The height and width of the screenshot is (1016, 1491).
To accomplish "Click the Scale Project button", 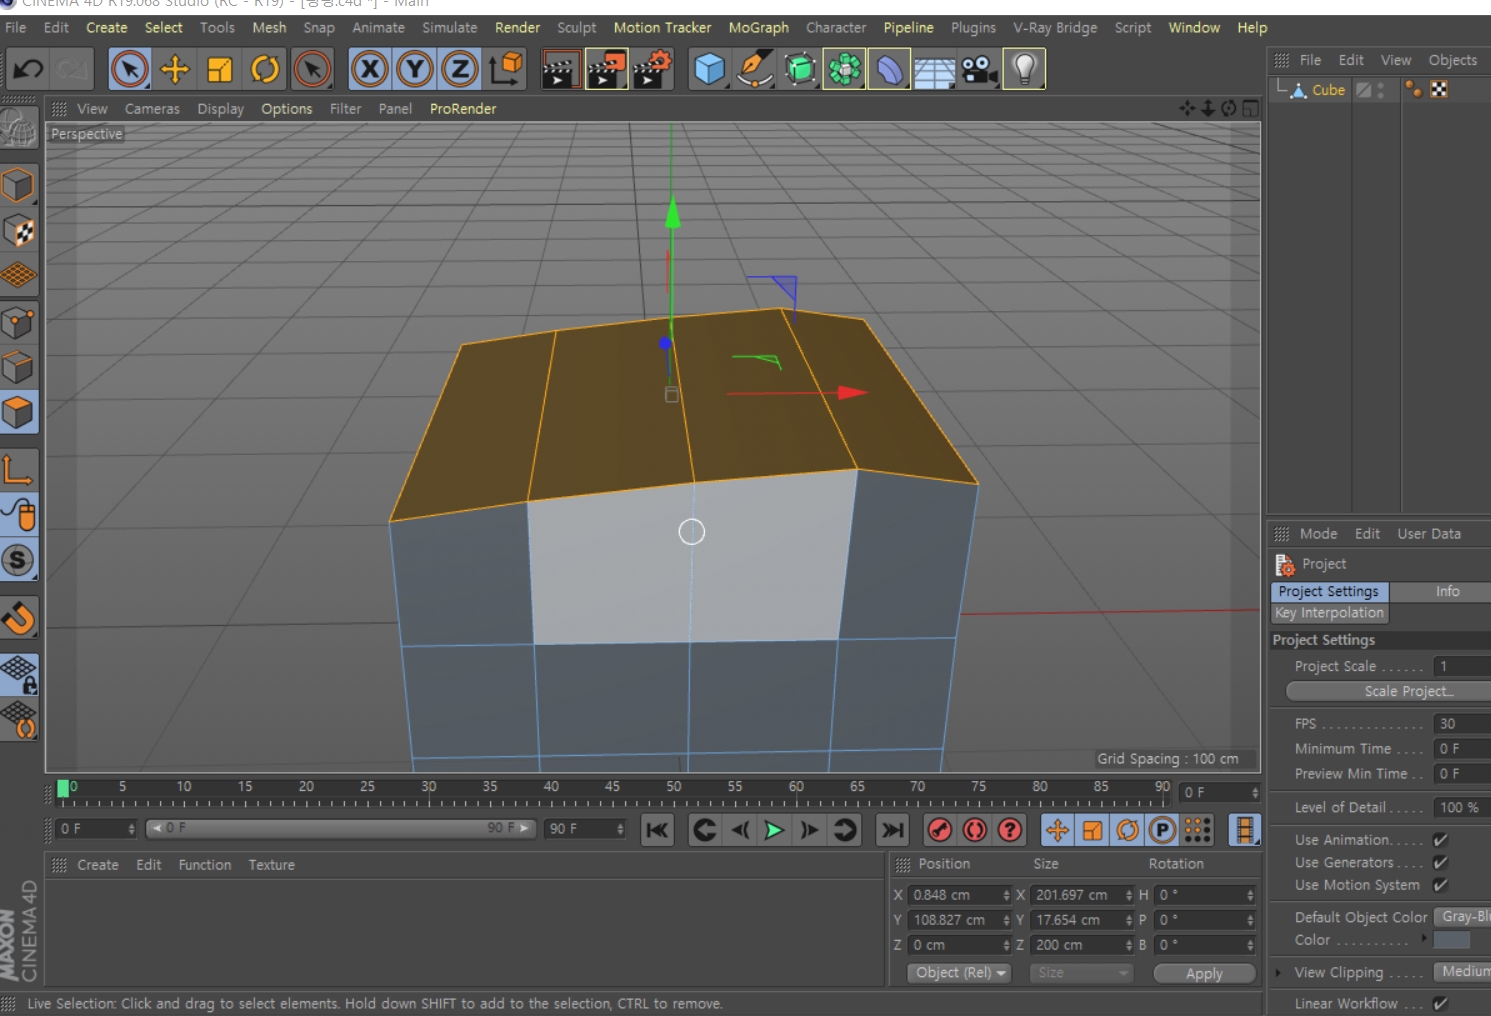I will 1390,691.
